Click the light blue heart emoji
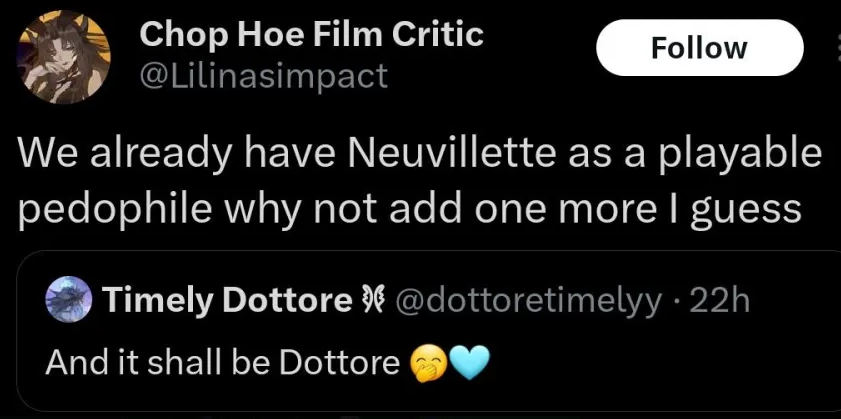Viewport: 841px width, 419px height. click(x=468, y=364)
